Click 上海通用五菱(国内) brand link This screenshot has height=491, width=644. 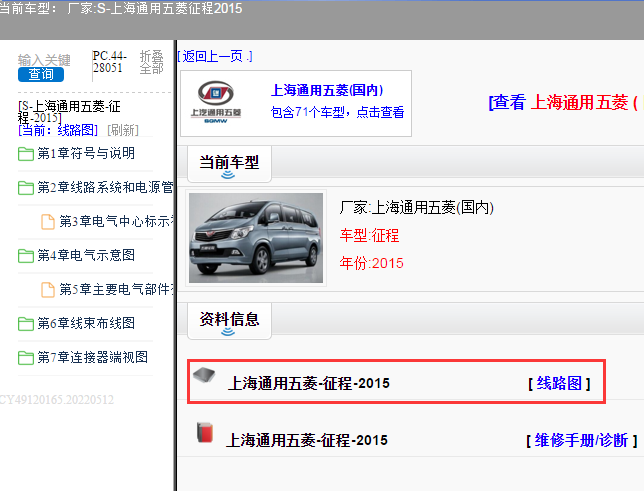pyautogui.click(x=327, y=90)
